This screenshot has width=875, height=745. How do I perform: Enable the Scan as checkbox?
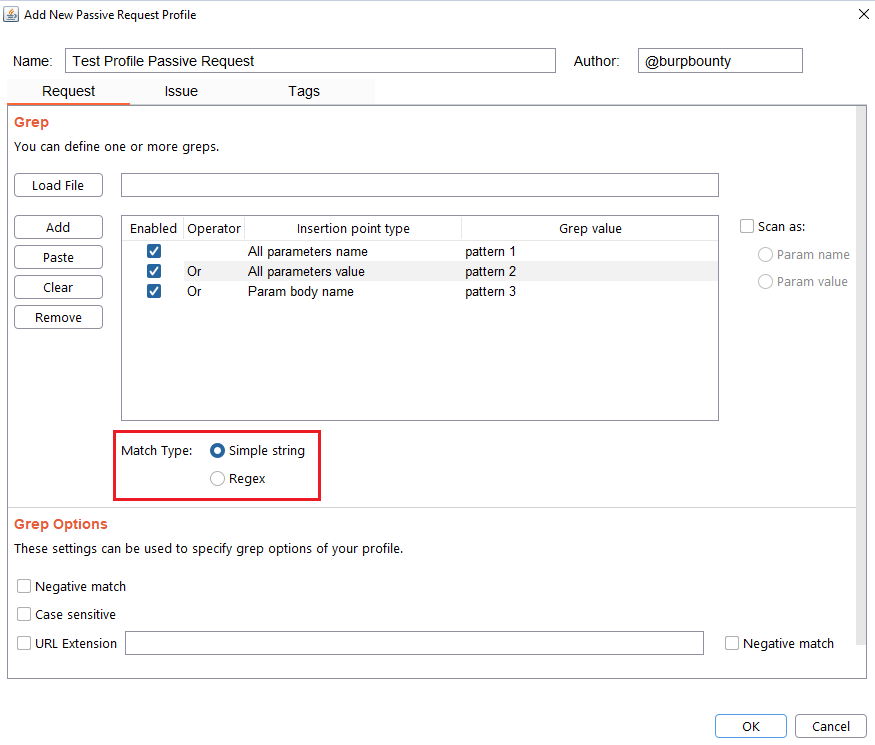click(747, 227)
